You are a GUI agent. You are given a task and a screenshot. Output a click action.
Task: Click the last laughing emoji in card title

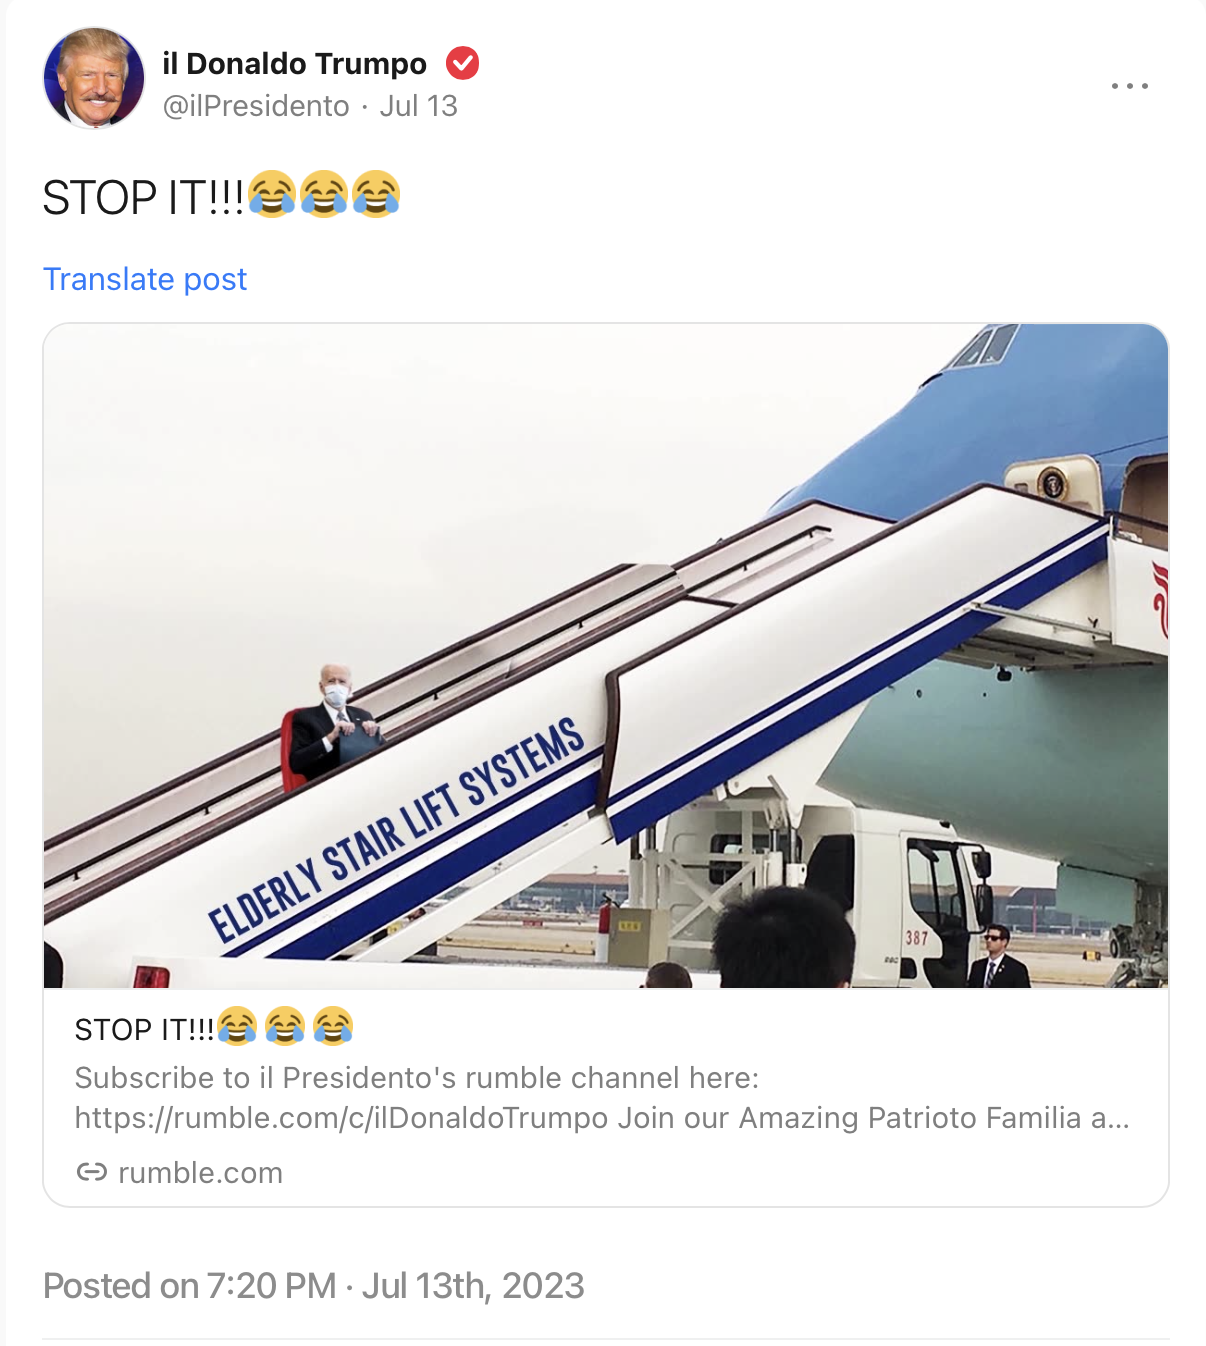(x=333, y=1026)
